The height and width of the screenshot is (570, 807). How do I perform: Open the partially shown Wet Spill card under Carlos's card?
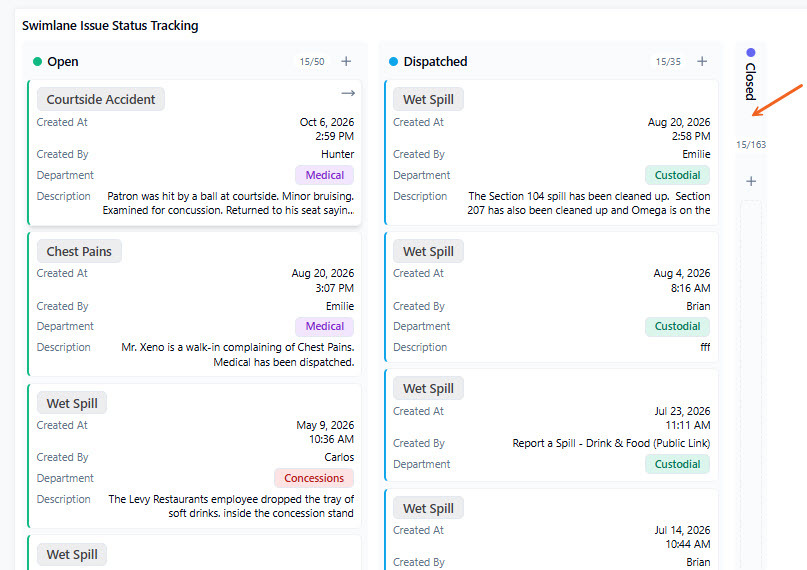[x=72, y=555]
